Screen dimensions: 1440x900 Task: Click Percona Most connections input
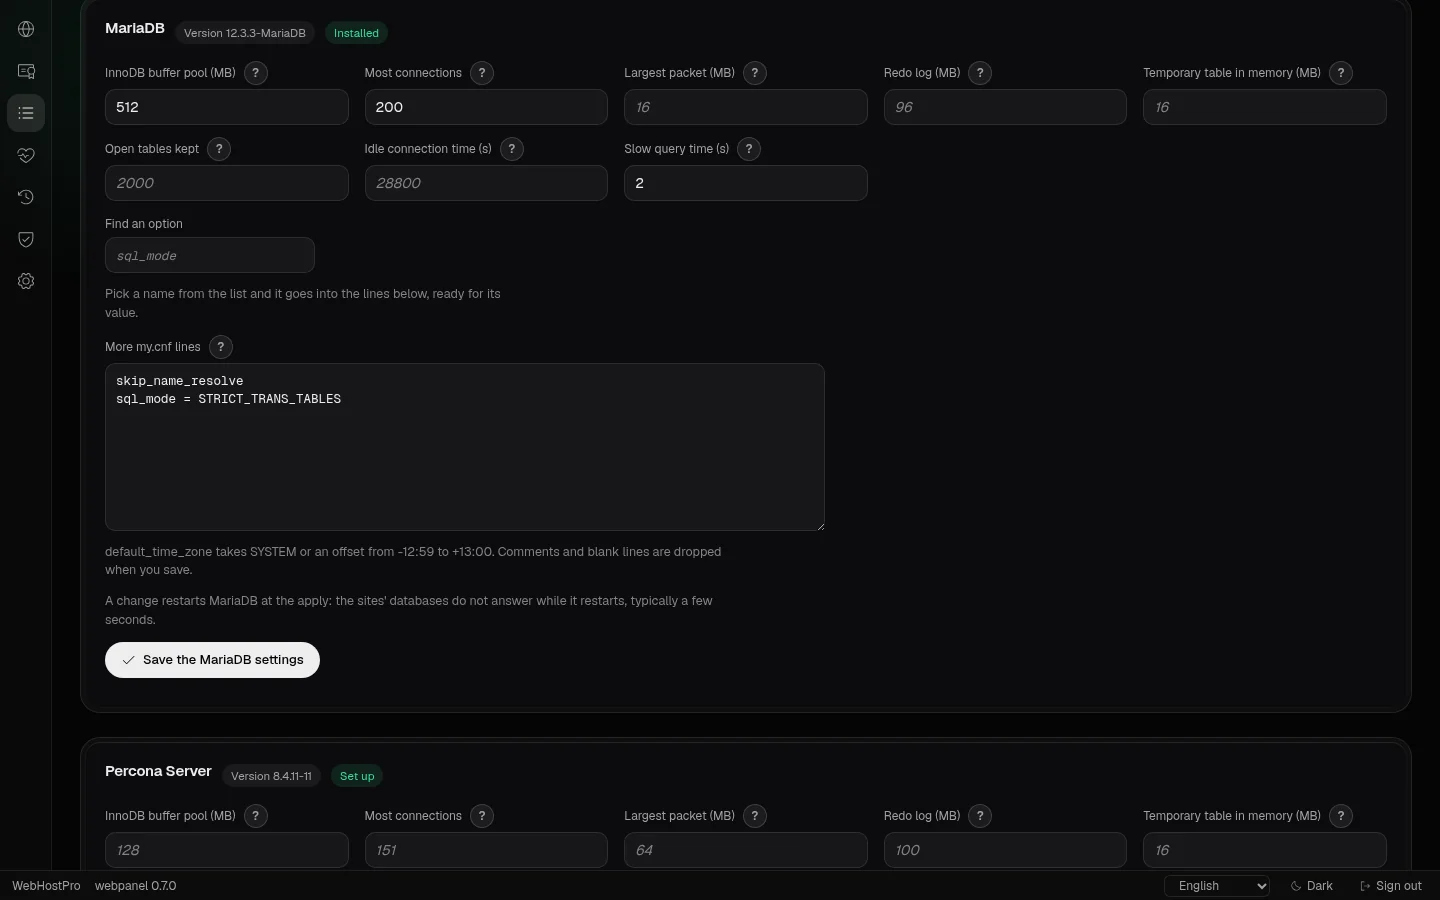pos(486,850)
